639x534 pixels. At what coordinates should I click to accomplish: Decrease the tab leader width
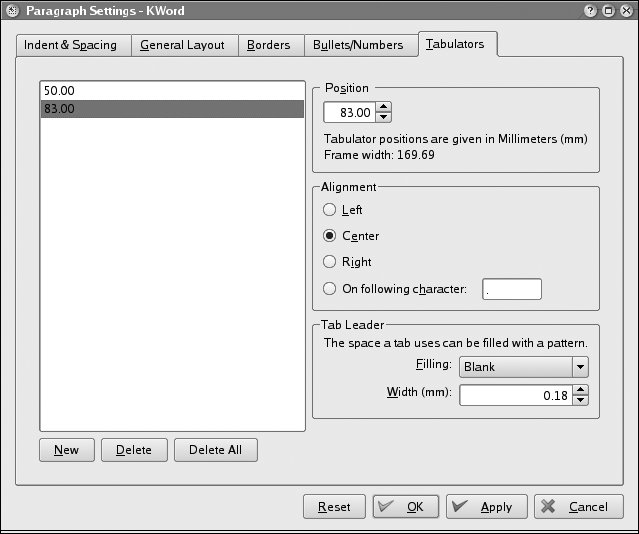pos(580,400)
